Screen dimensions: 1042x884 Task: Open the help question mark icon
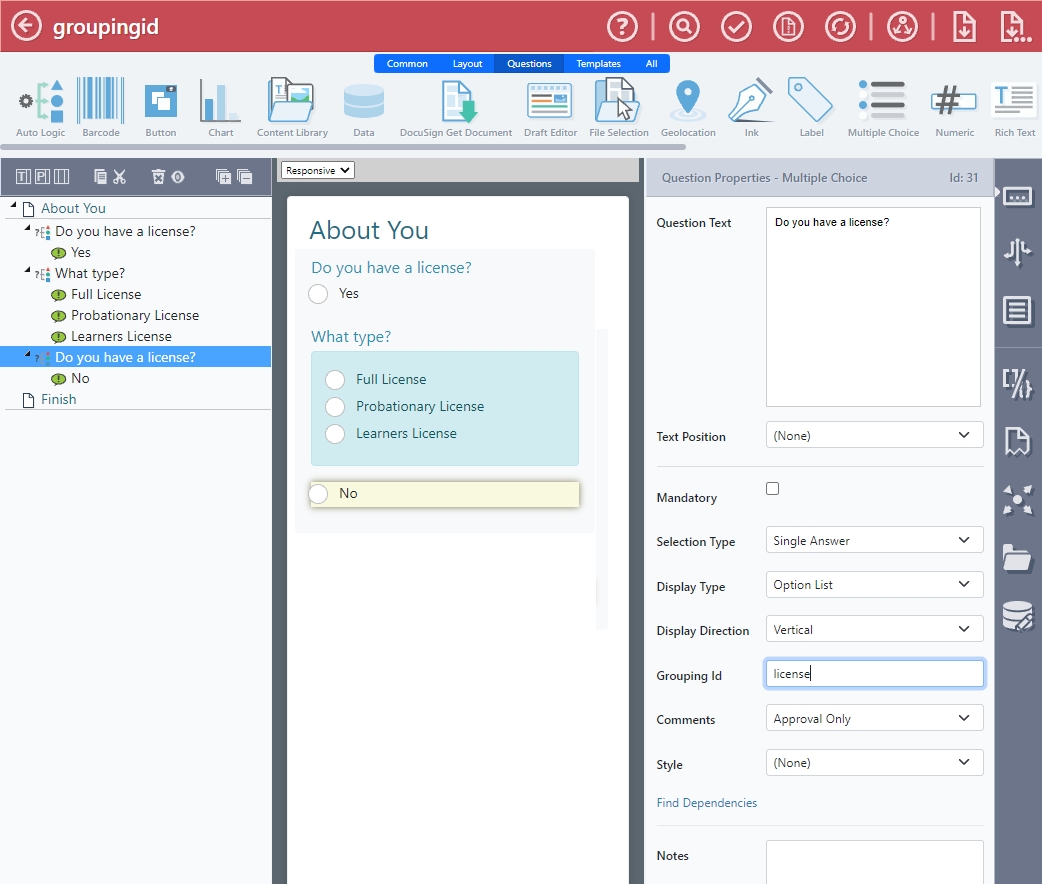[x=622, y=27]
